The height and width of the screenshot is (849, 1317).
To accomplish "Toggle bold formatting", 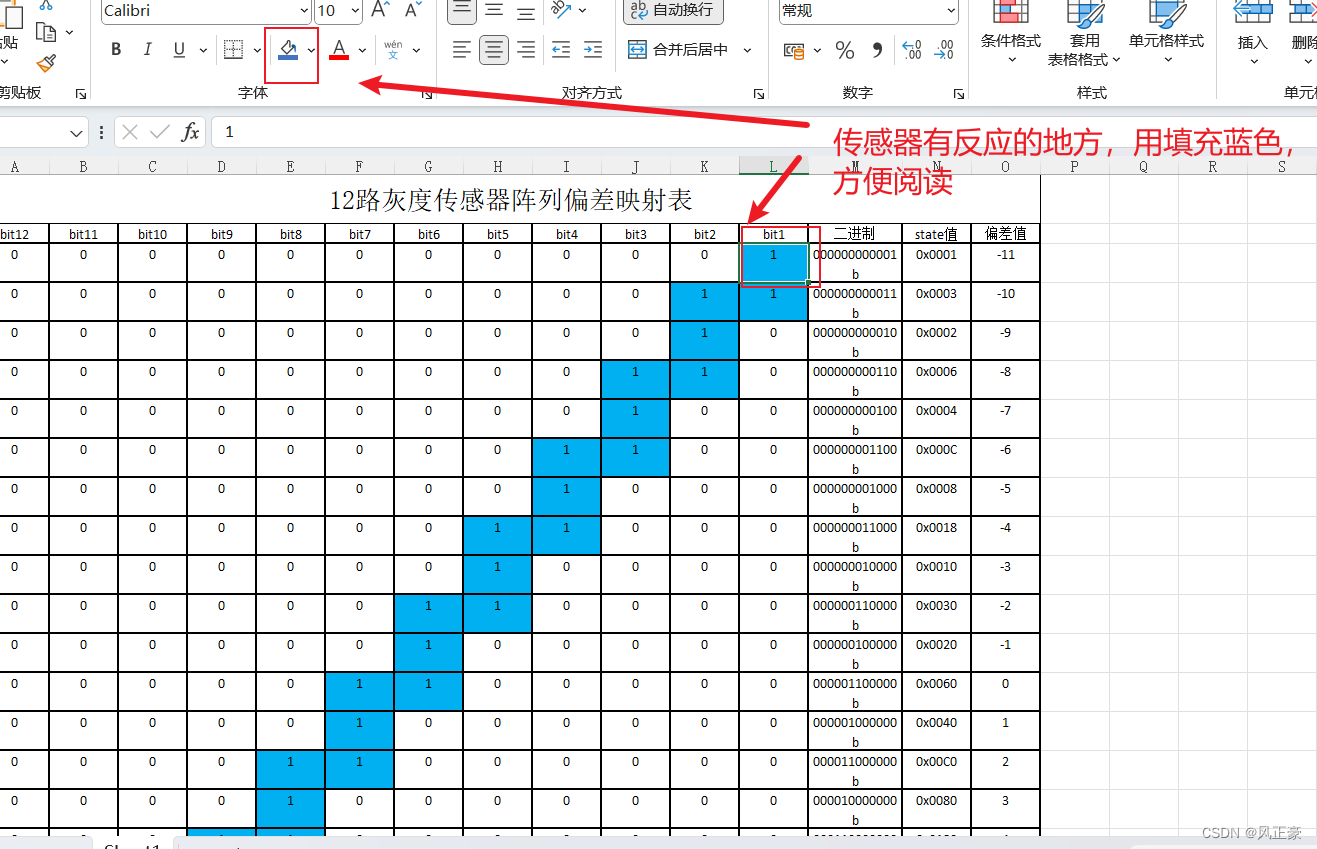I will click(x=116, y=50).
